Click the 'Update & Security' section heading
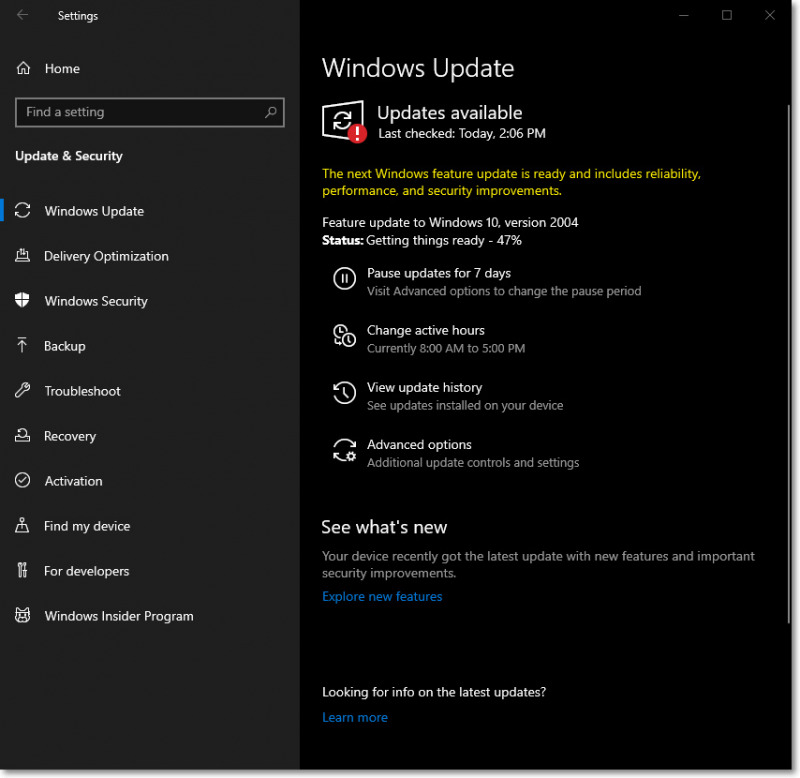The width and height of the screenshot is (800, 778). pyautogui.click(x=69, y=156)
